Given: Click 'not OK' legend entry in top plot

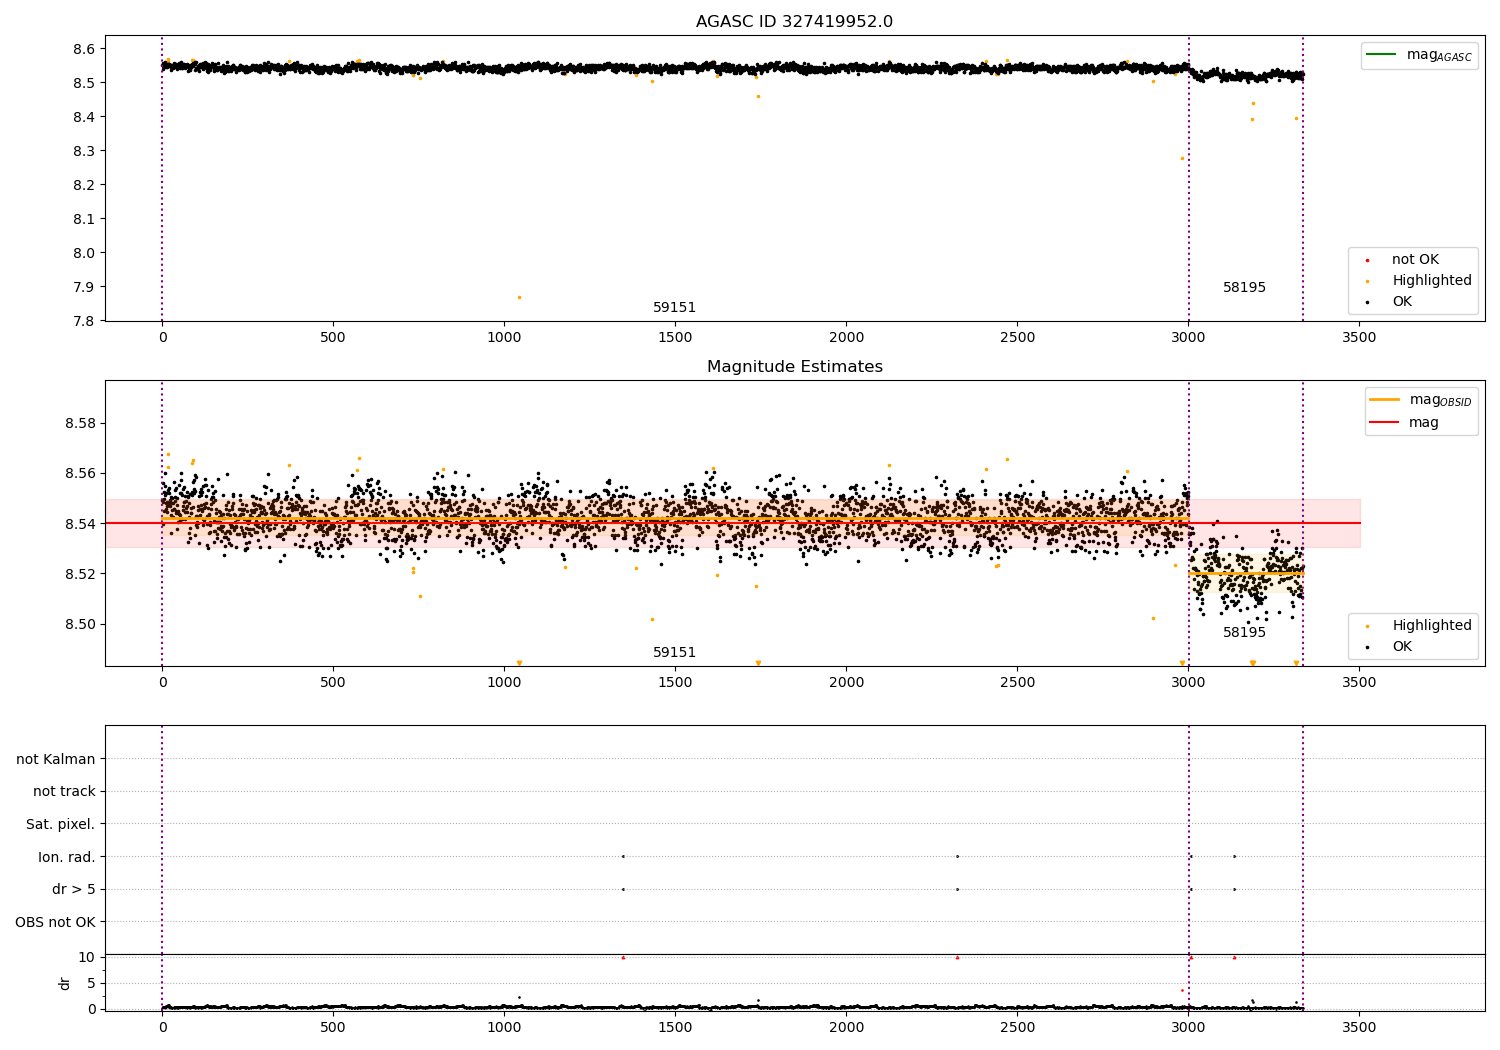Looking at the screenshot, I should [x=1402, y=260].
